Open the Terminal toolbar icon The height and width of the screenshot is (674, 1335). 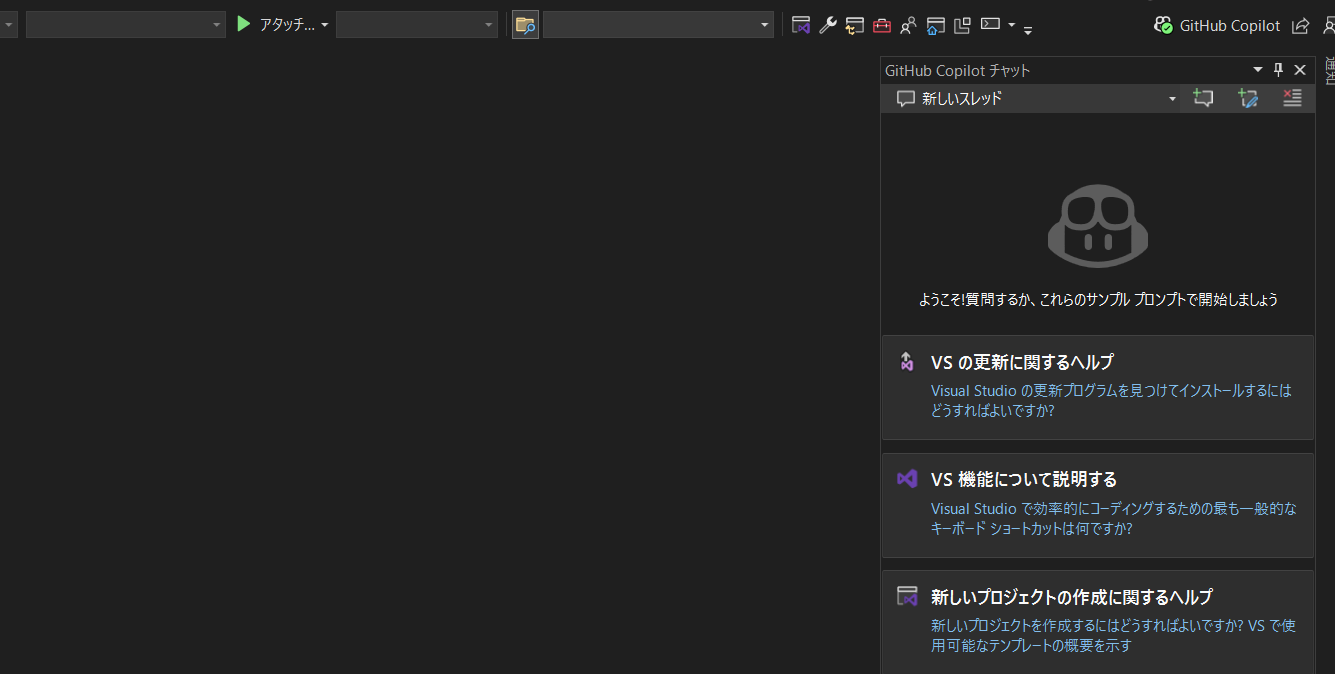pyautogui.click(x=989, y=25)
